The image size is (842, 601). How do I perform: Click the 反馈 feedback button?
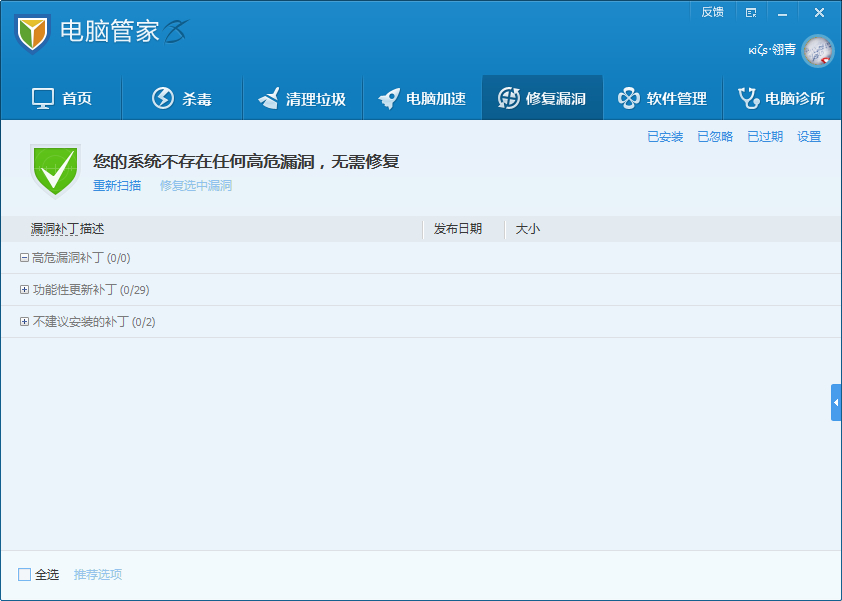[712, 12]
